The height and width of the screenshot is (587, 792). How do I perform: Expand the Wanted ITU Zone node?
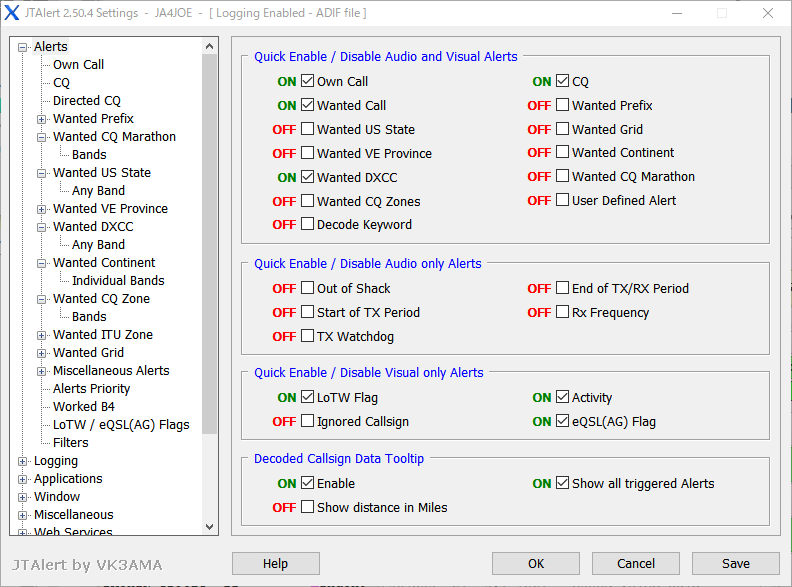41,335
